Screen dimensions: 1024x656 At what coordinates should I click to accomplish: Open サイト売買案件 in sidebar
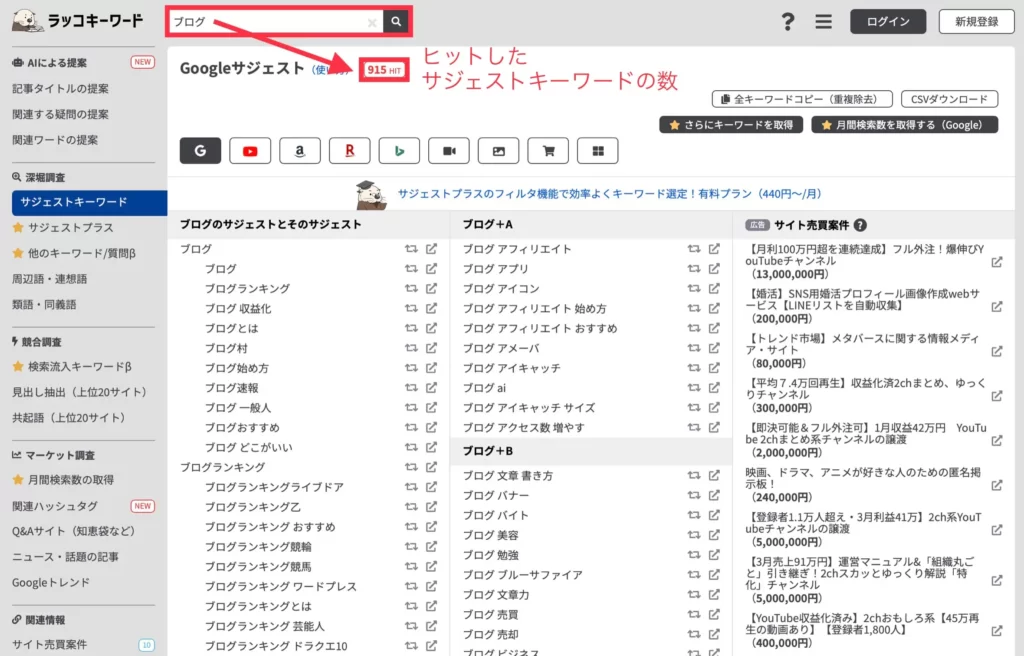tap(50, 645)
